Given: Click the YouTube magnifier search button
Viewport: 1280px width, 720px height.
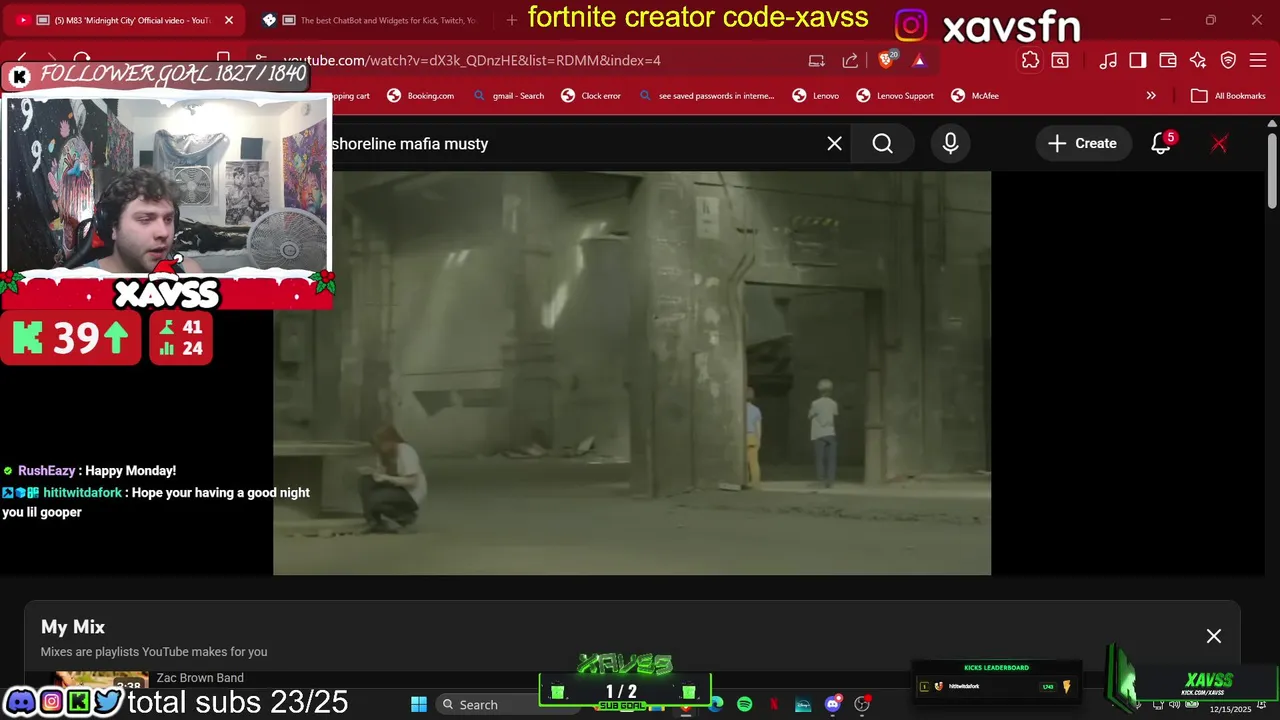Looking at the screenshot, I should [883, 144].
